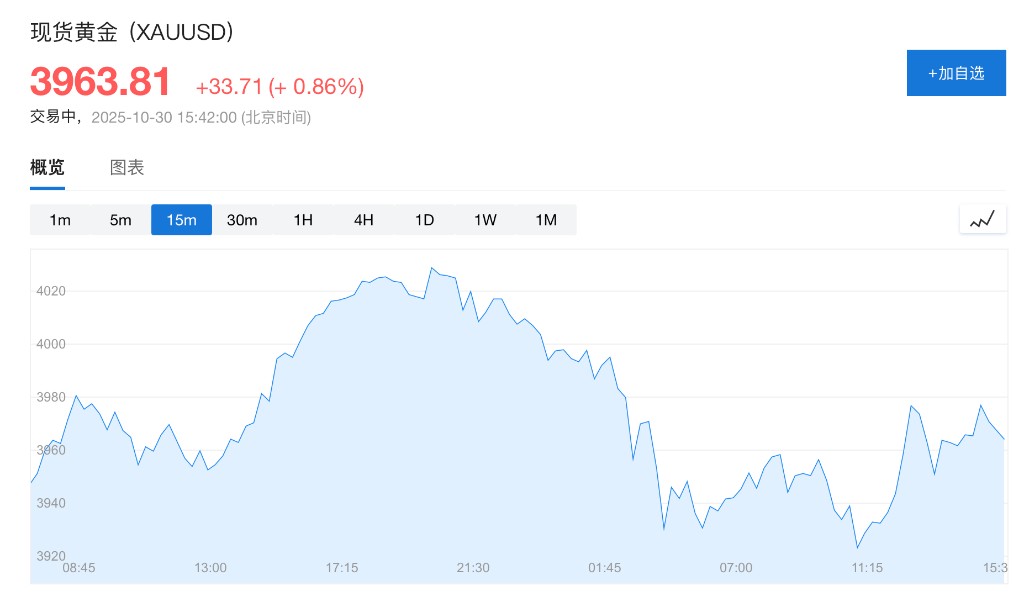Select the 5m timeframe
The image size is (1024, 599).
click(x=121, y=220)
